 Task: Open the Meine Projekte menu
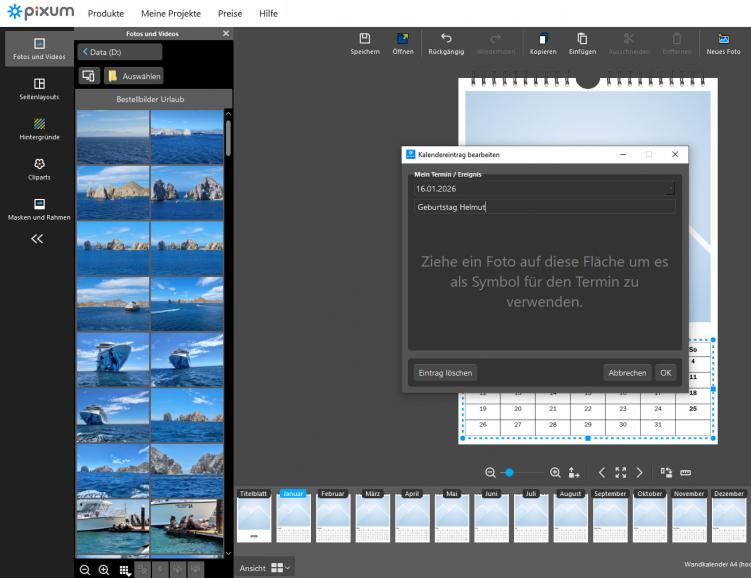tap(170, 13)
